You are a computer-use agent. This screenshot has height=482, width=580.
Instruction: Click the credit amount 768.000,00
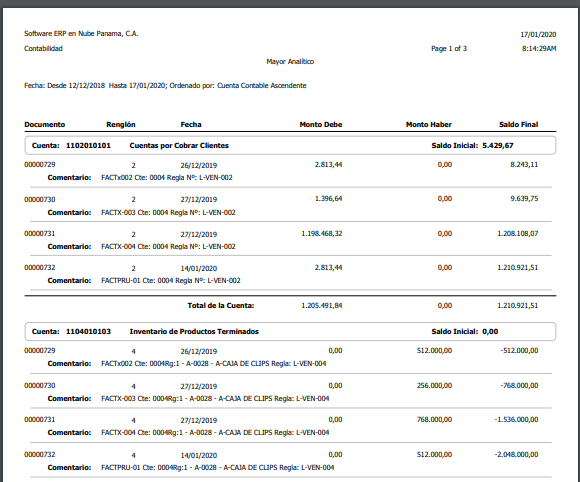(434, 419)
